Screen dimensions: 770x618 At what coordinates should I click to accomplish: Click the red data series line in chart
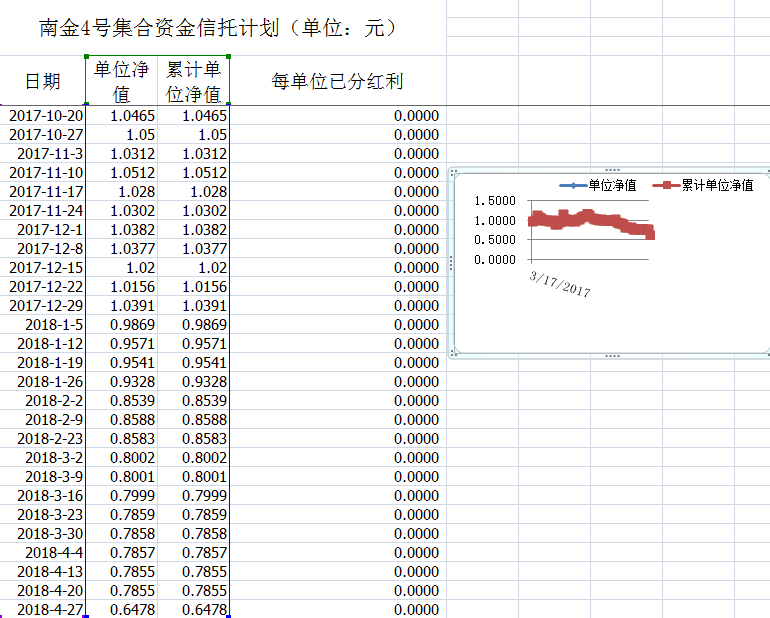click(590, 219)
